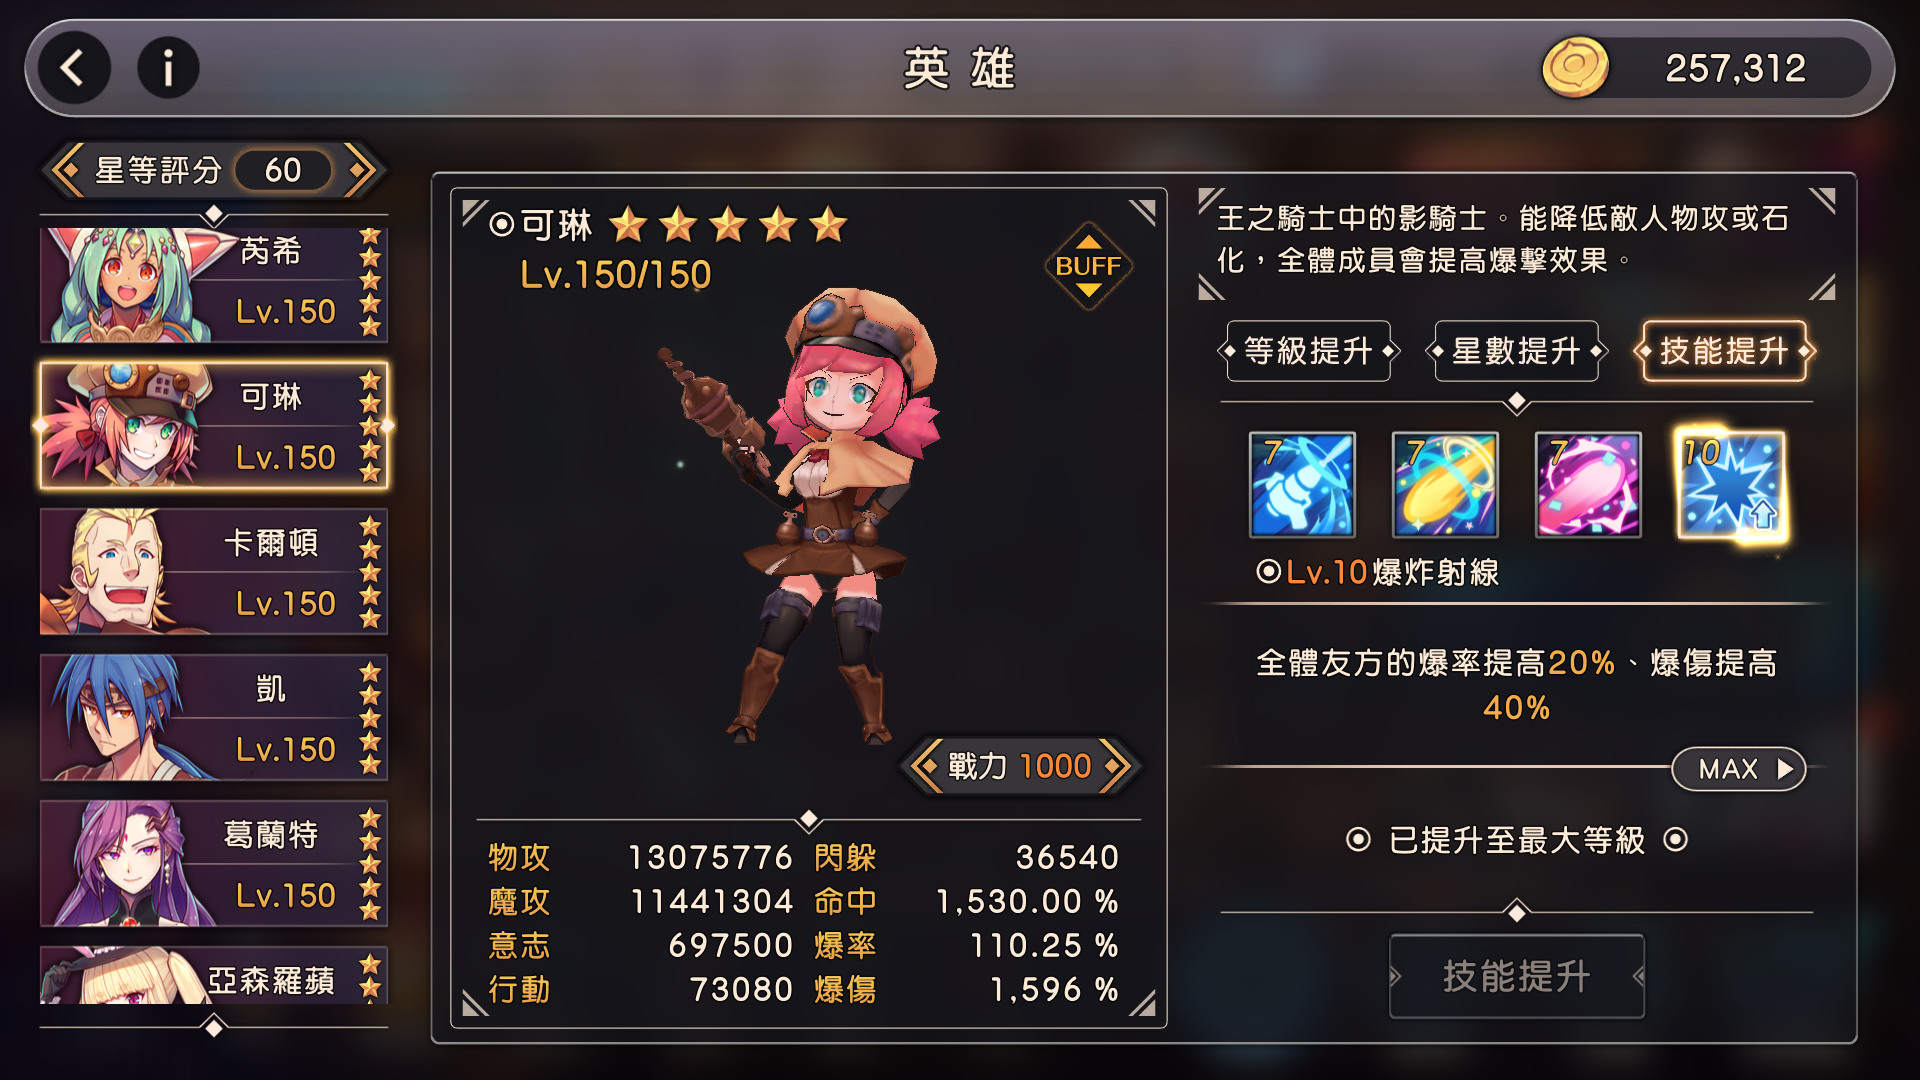The height and width of the screenshot is (1080, 1920).
Task: Click the 戰力 1000 power badge
Action: point(1020,766)
